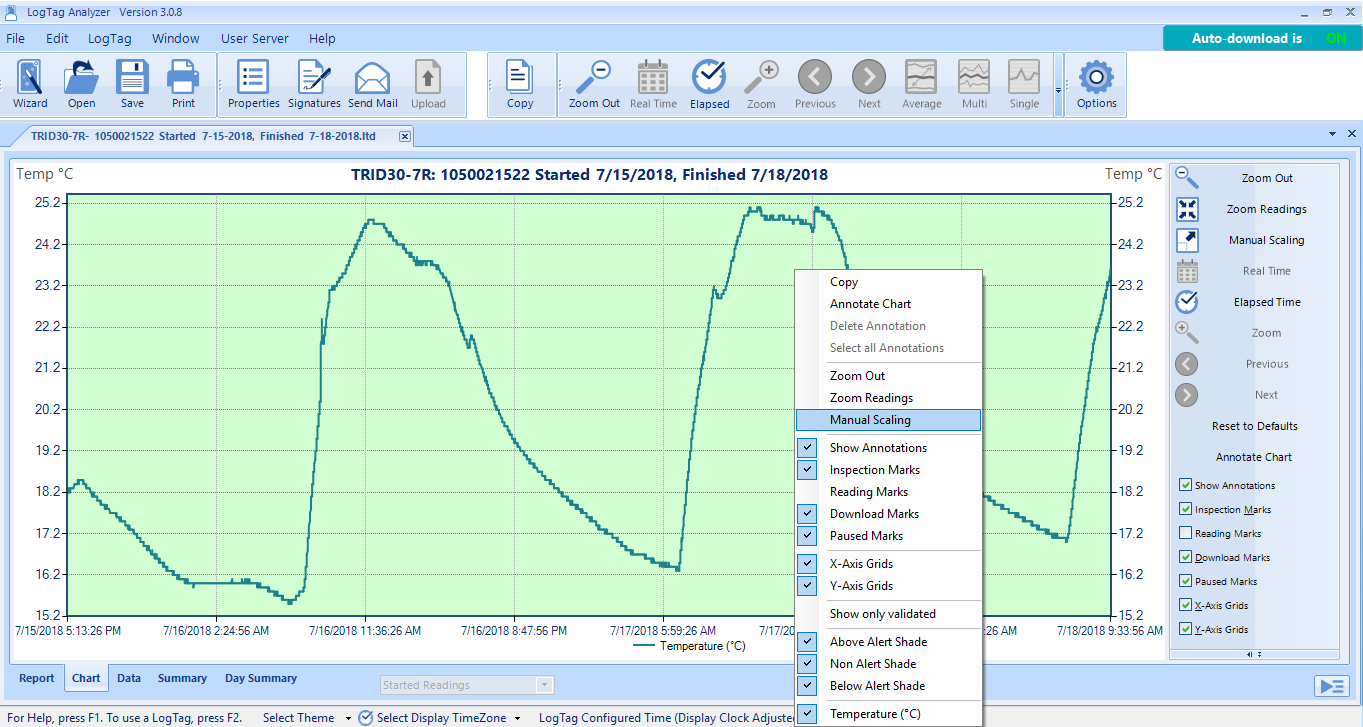
Task: Open a file with the Open icon
Action: click(81, 84)
